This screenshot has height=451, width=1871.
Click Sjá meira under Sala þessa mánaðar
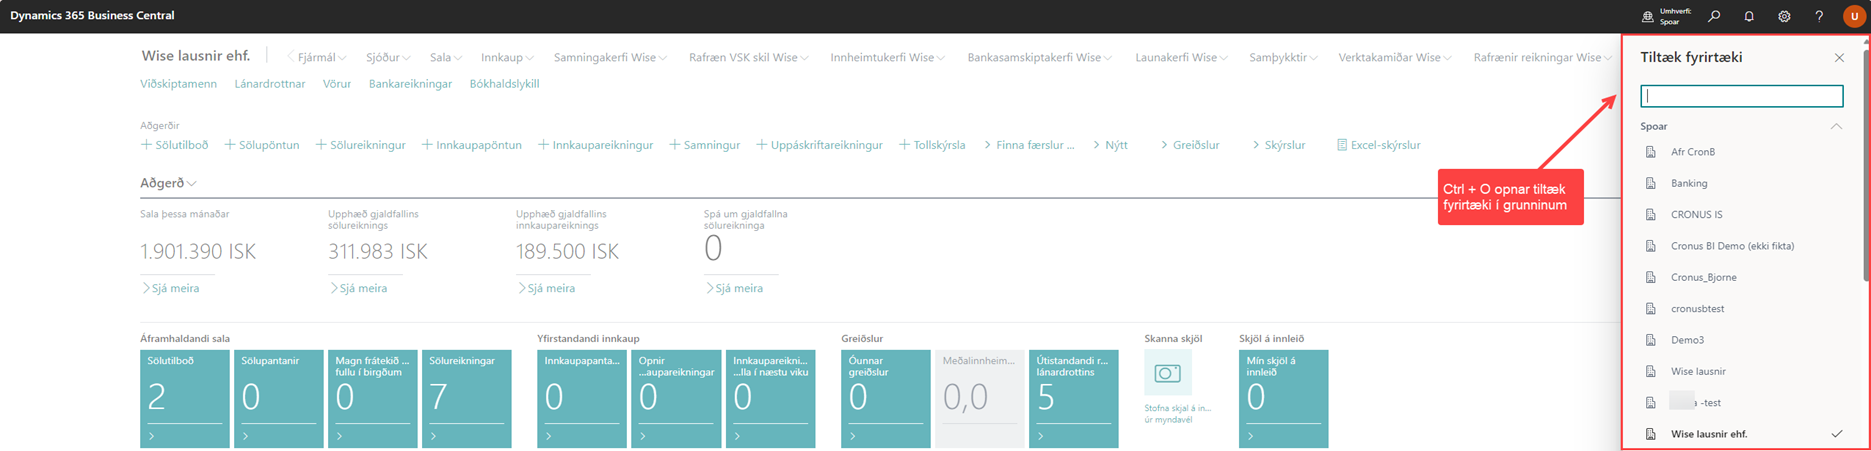tap(171, 288)
